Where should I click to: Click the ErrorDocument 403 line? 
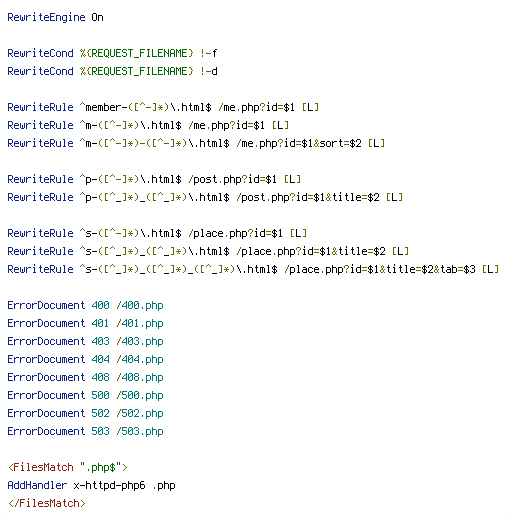pos(85,341)
